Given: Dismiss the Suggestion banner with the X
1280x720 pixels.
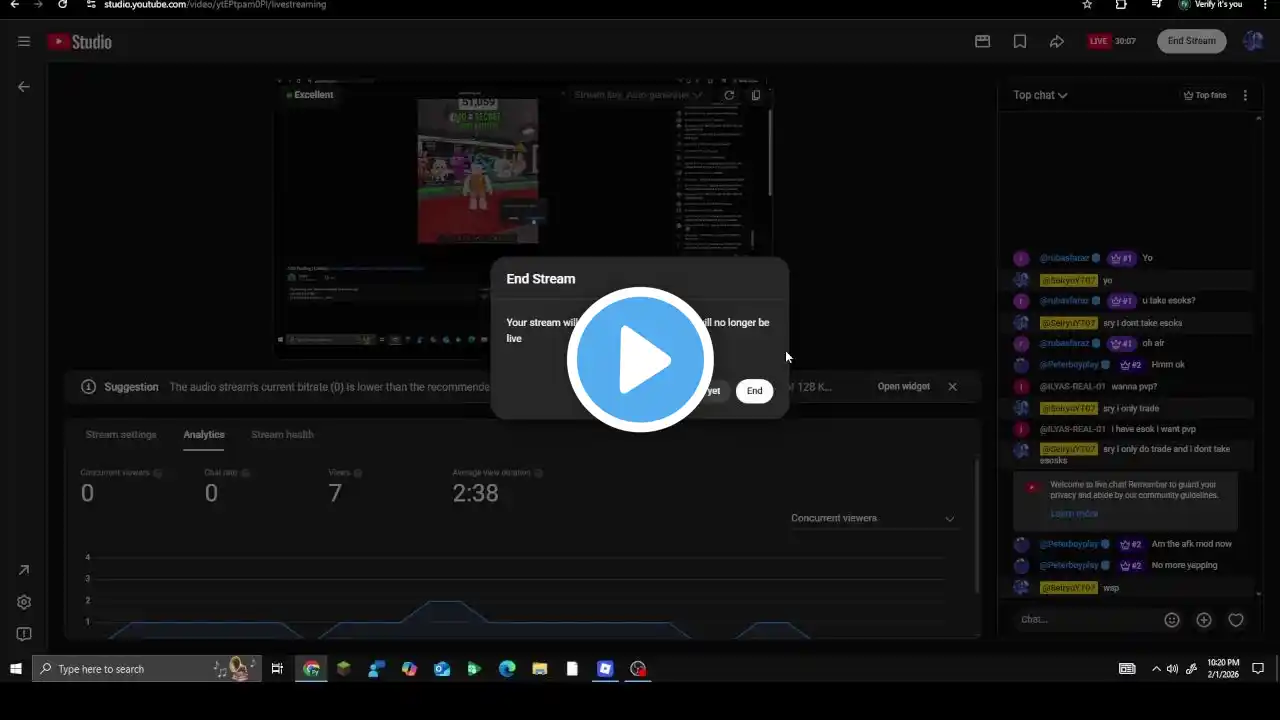Looking at the screenshot, I should pyautogui.click(x=952, y=386).
